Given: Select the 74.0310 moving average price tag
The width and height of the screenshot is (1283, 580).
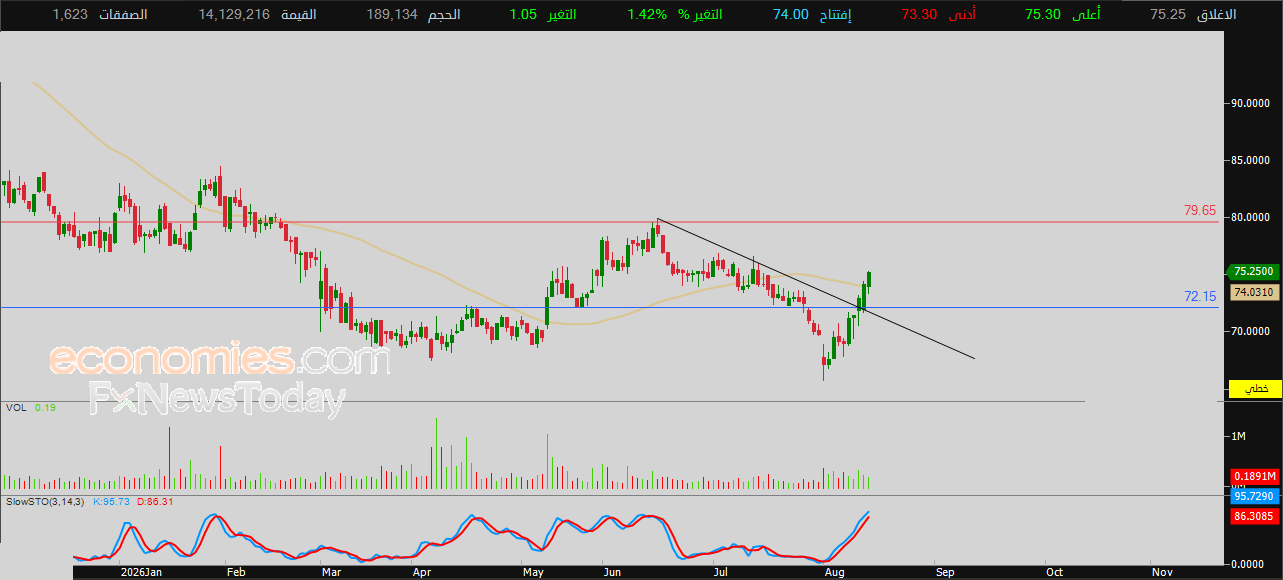Looking at the screenshot, I should click(x=1254, y=292).
